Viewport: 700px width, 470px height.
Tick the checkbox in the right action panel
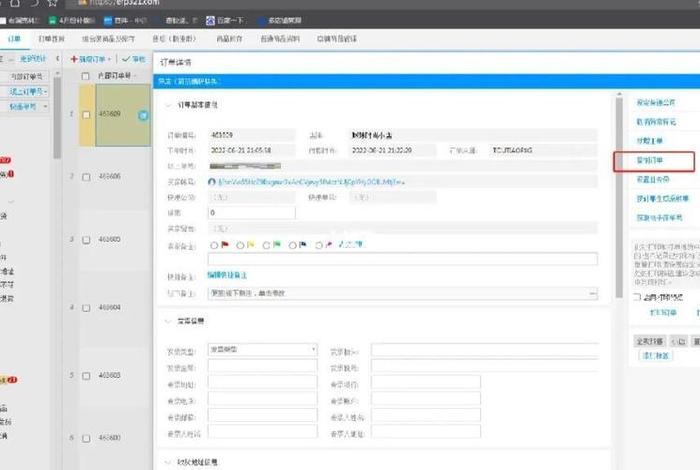[638, 297]
